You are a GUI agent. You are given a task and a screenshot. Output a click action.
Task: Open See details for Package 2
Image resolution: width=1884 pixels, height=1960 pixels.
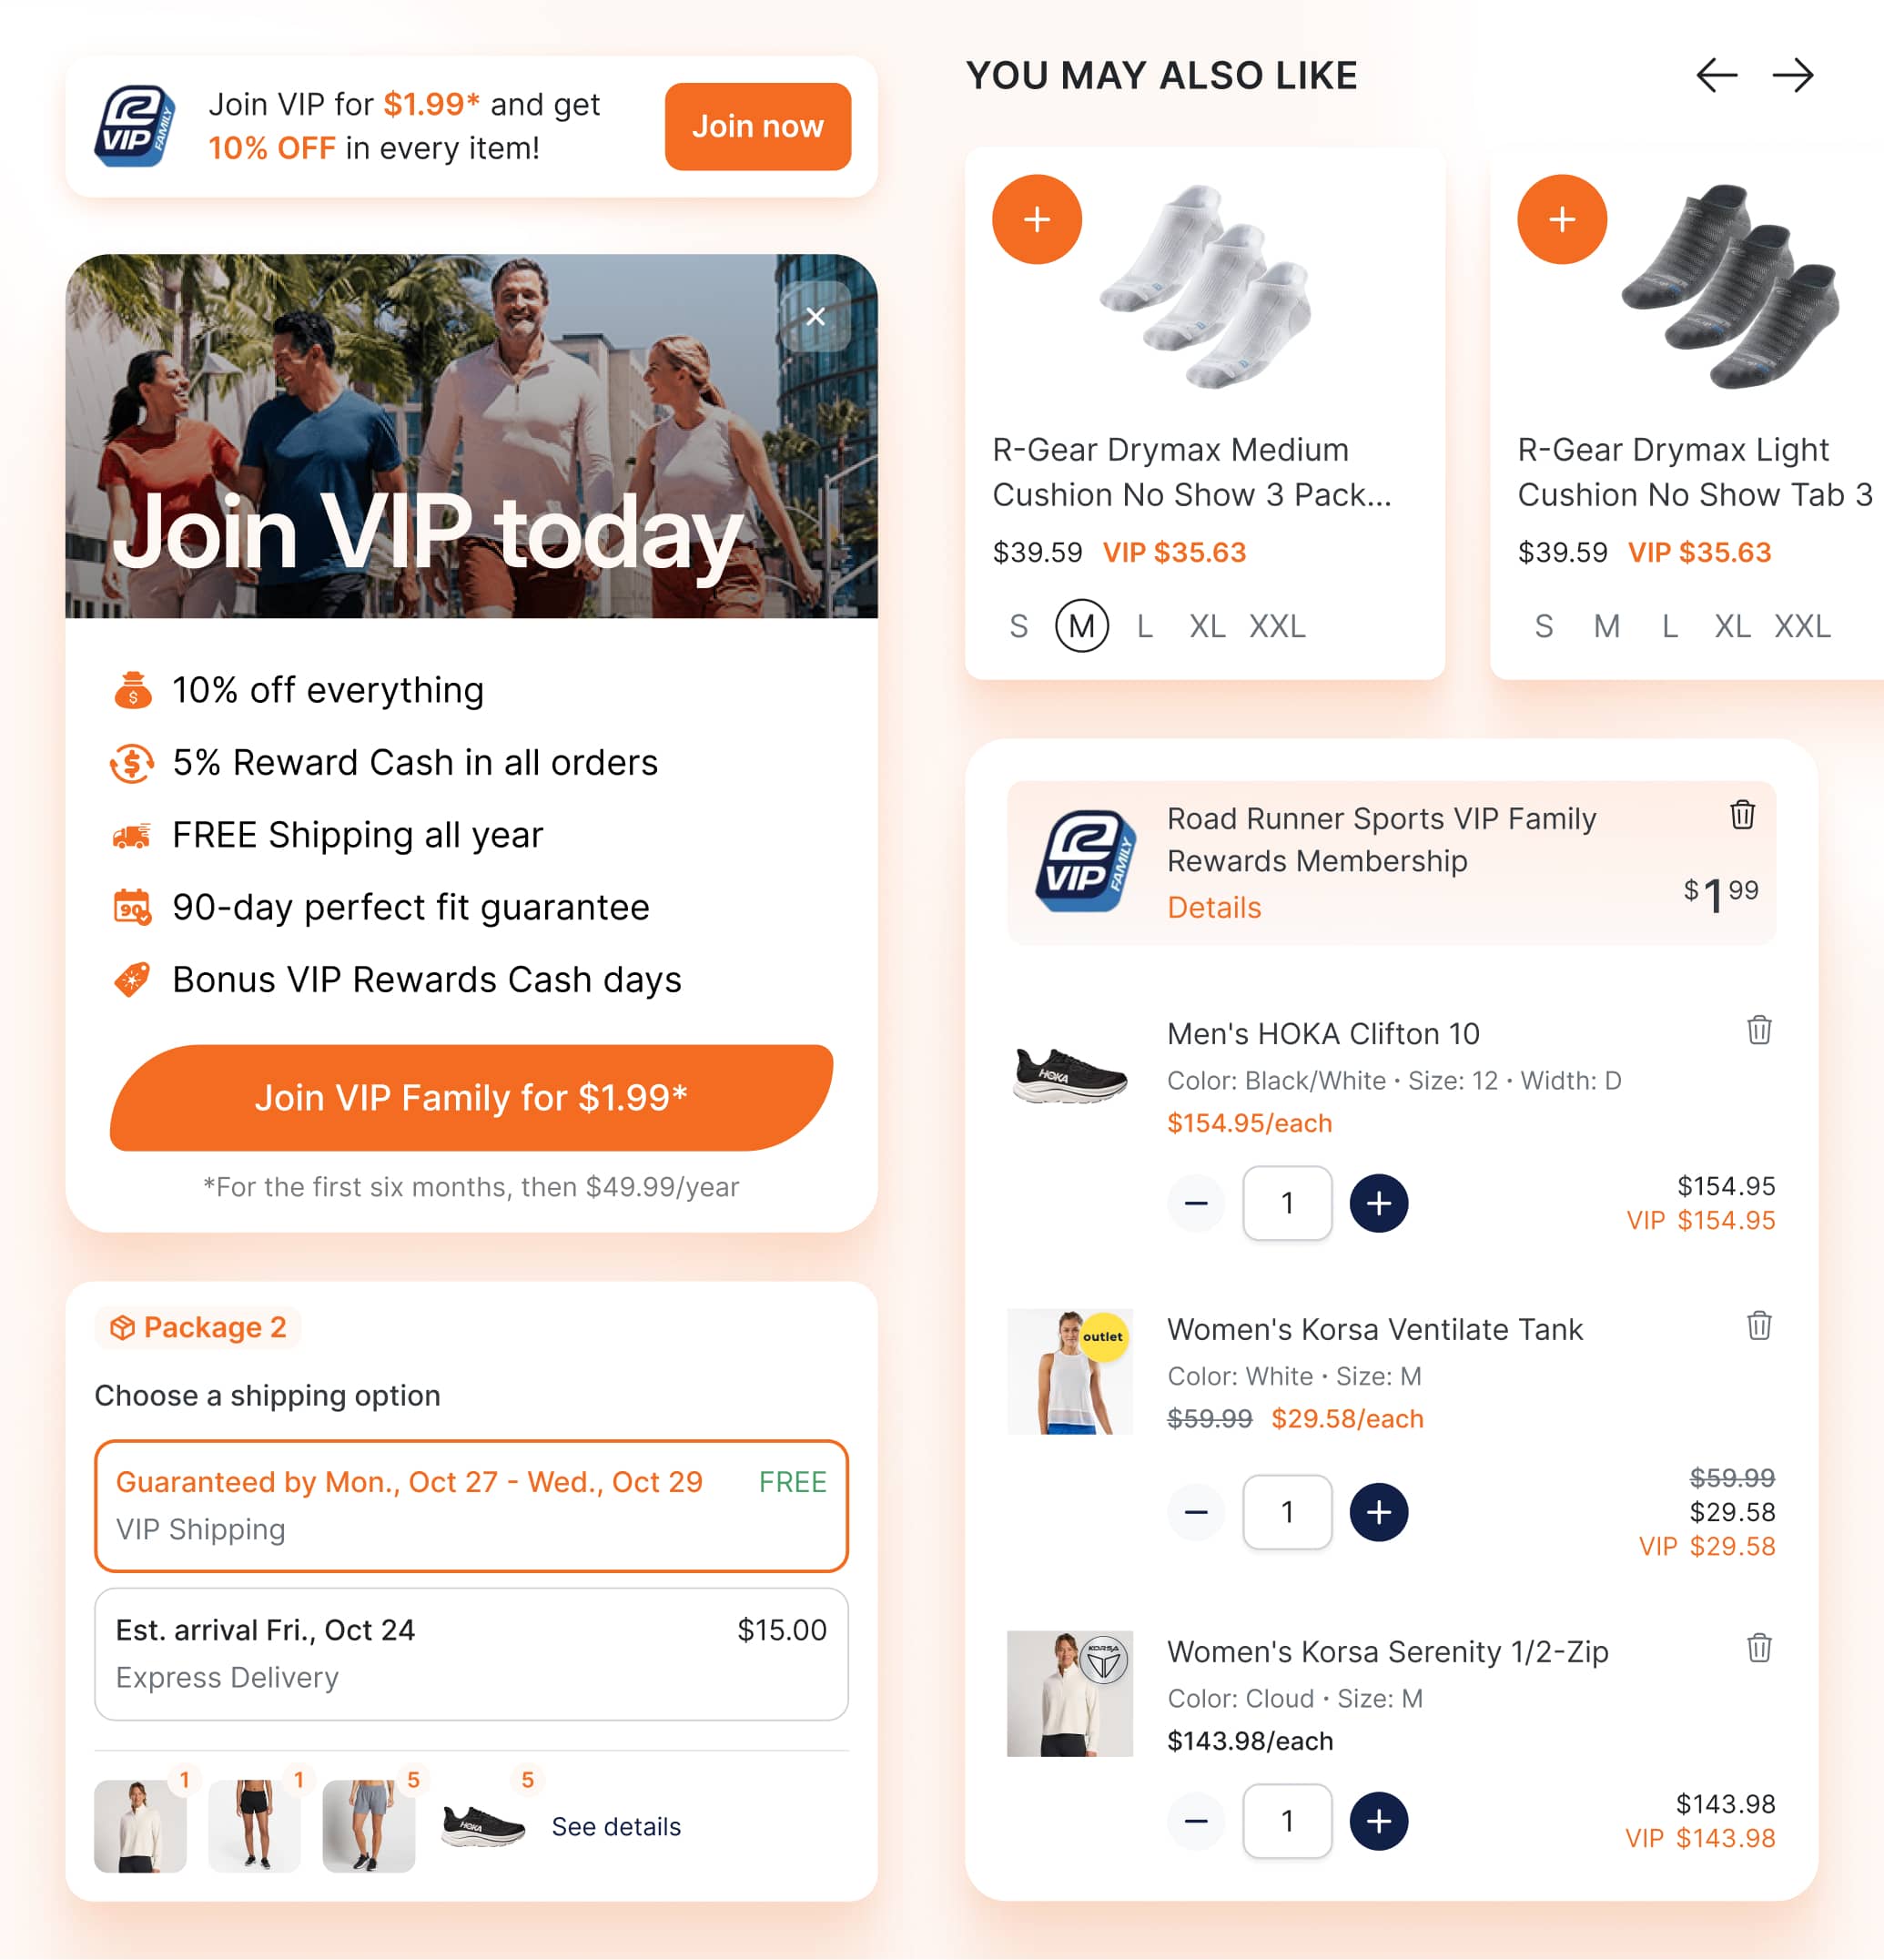click(x=616, y=1826)
